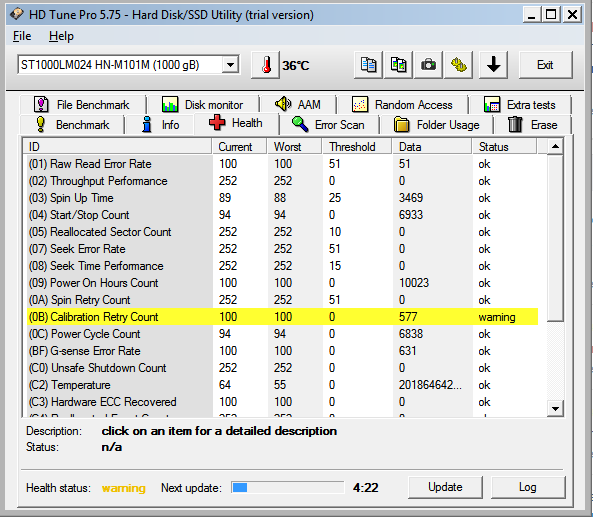Open the AAM tab

[298, 104]
